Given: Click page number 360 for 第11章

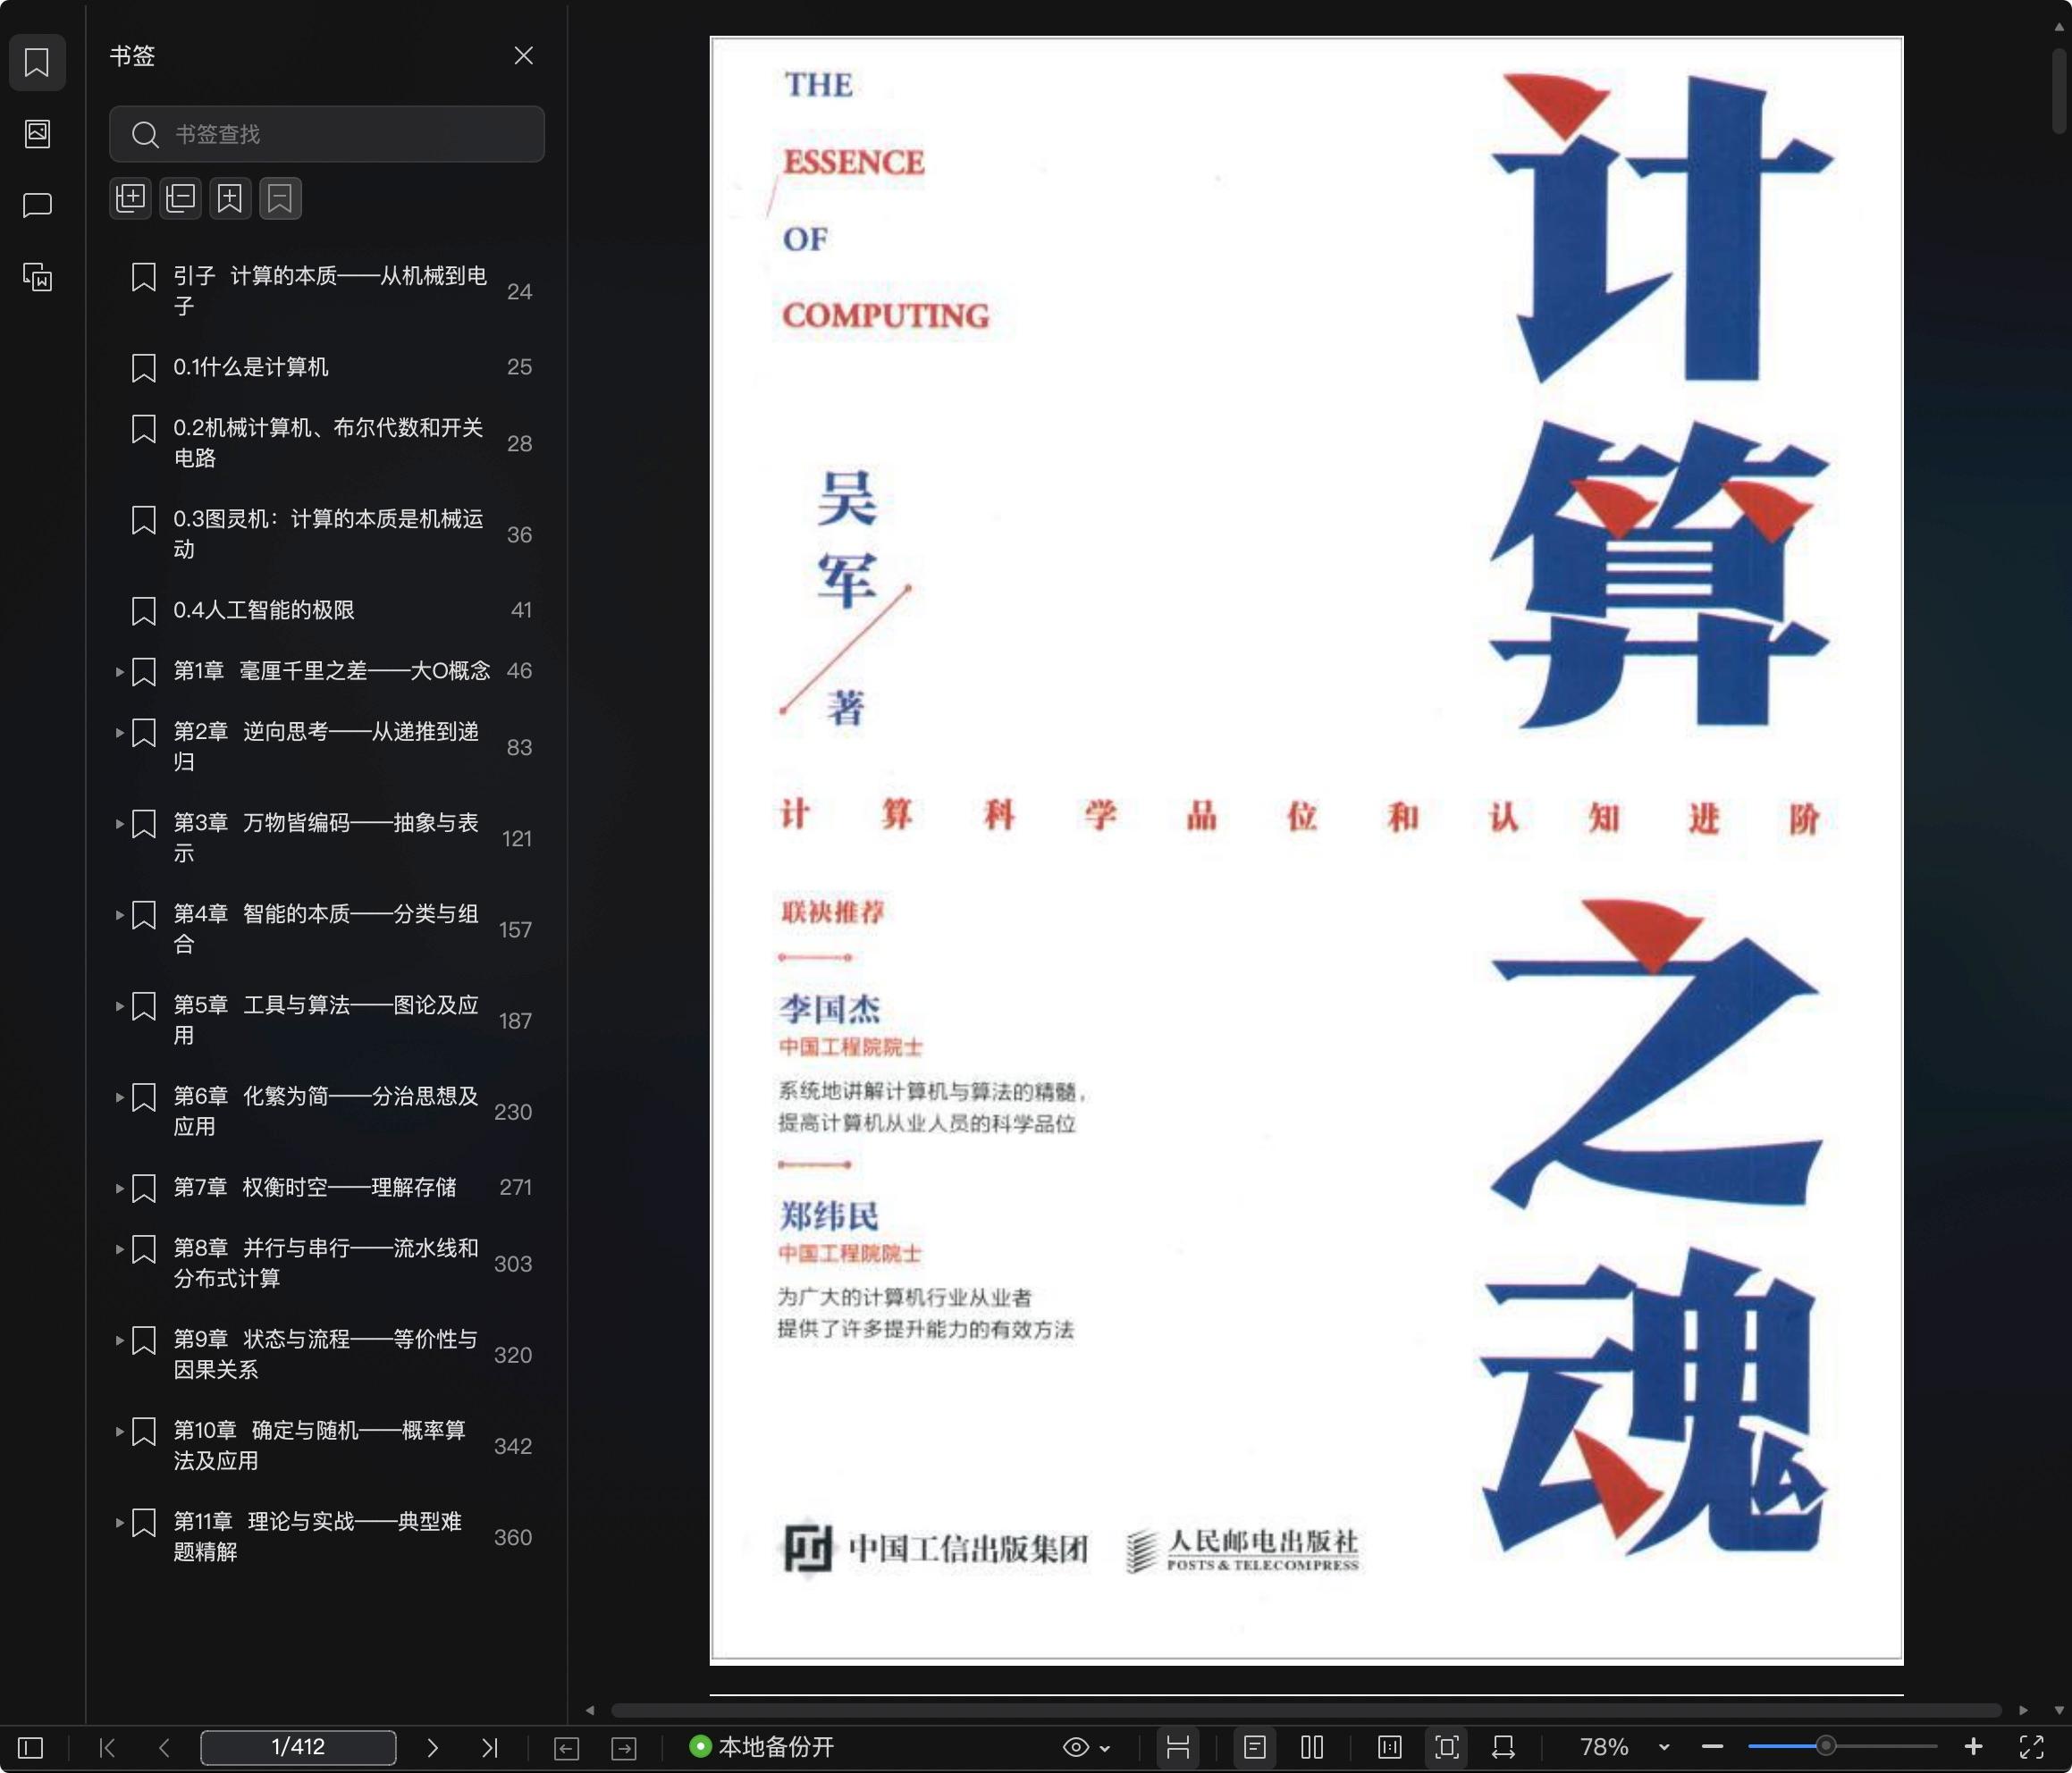Looking at the screenshot, I should (513, 1537).
